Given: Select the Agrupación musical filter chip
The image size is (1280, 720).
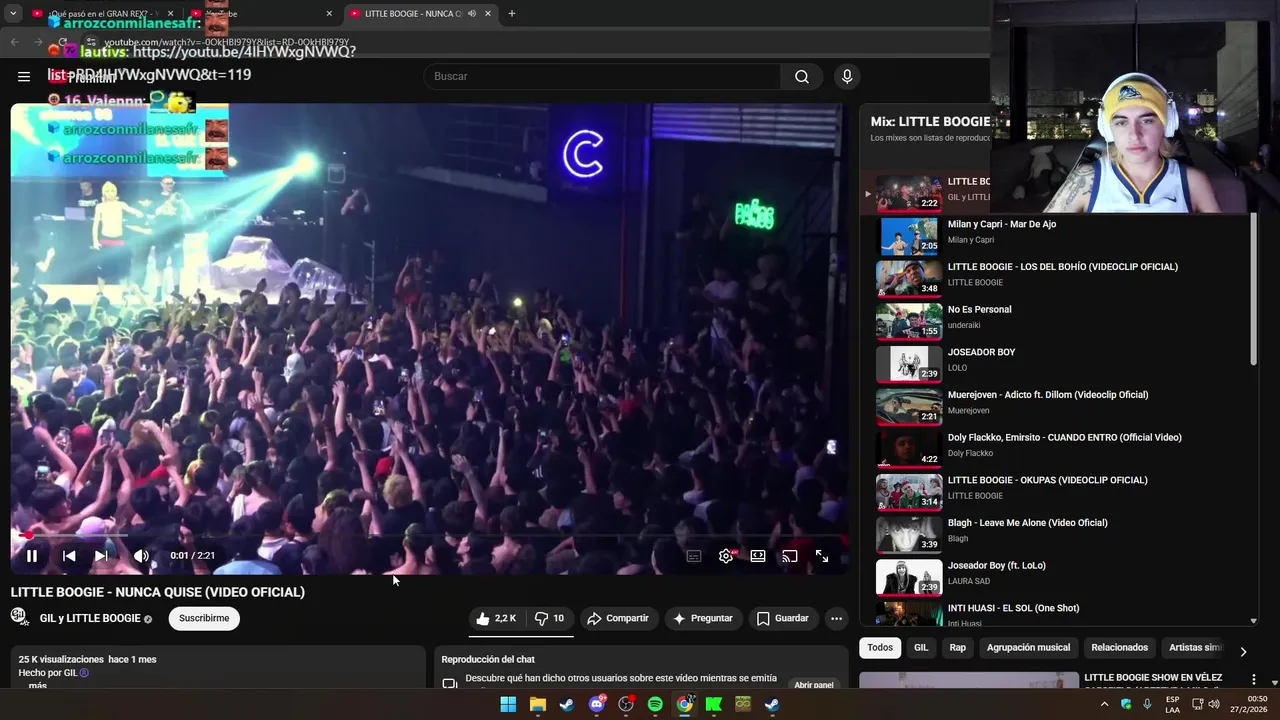Looking at the screenshot, I should coord(1028,648).
